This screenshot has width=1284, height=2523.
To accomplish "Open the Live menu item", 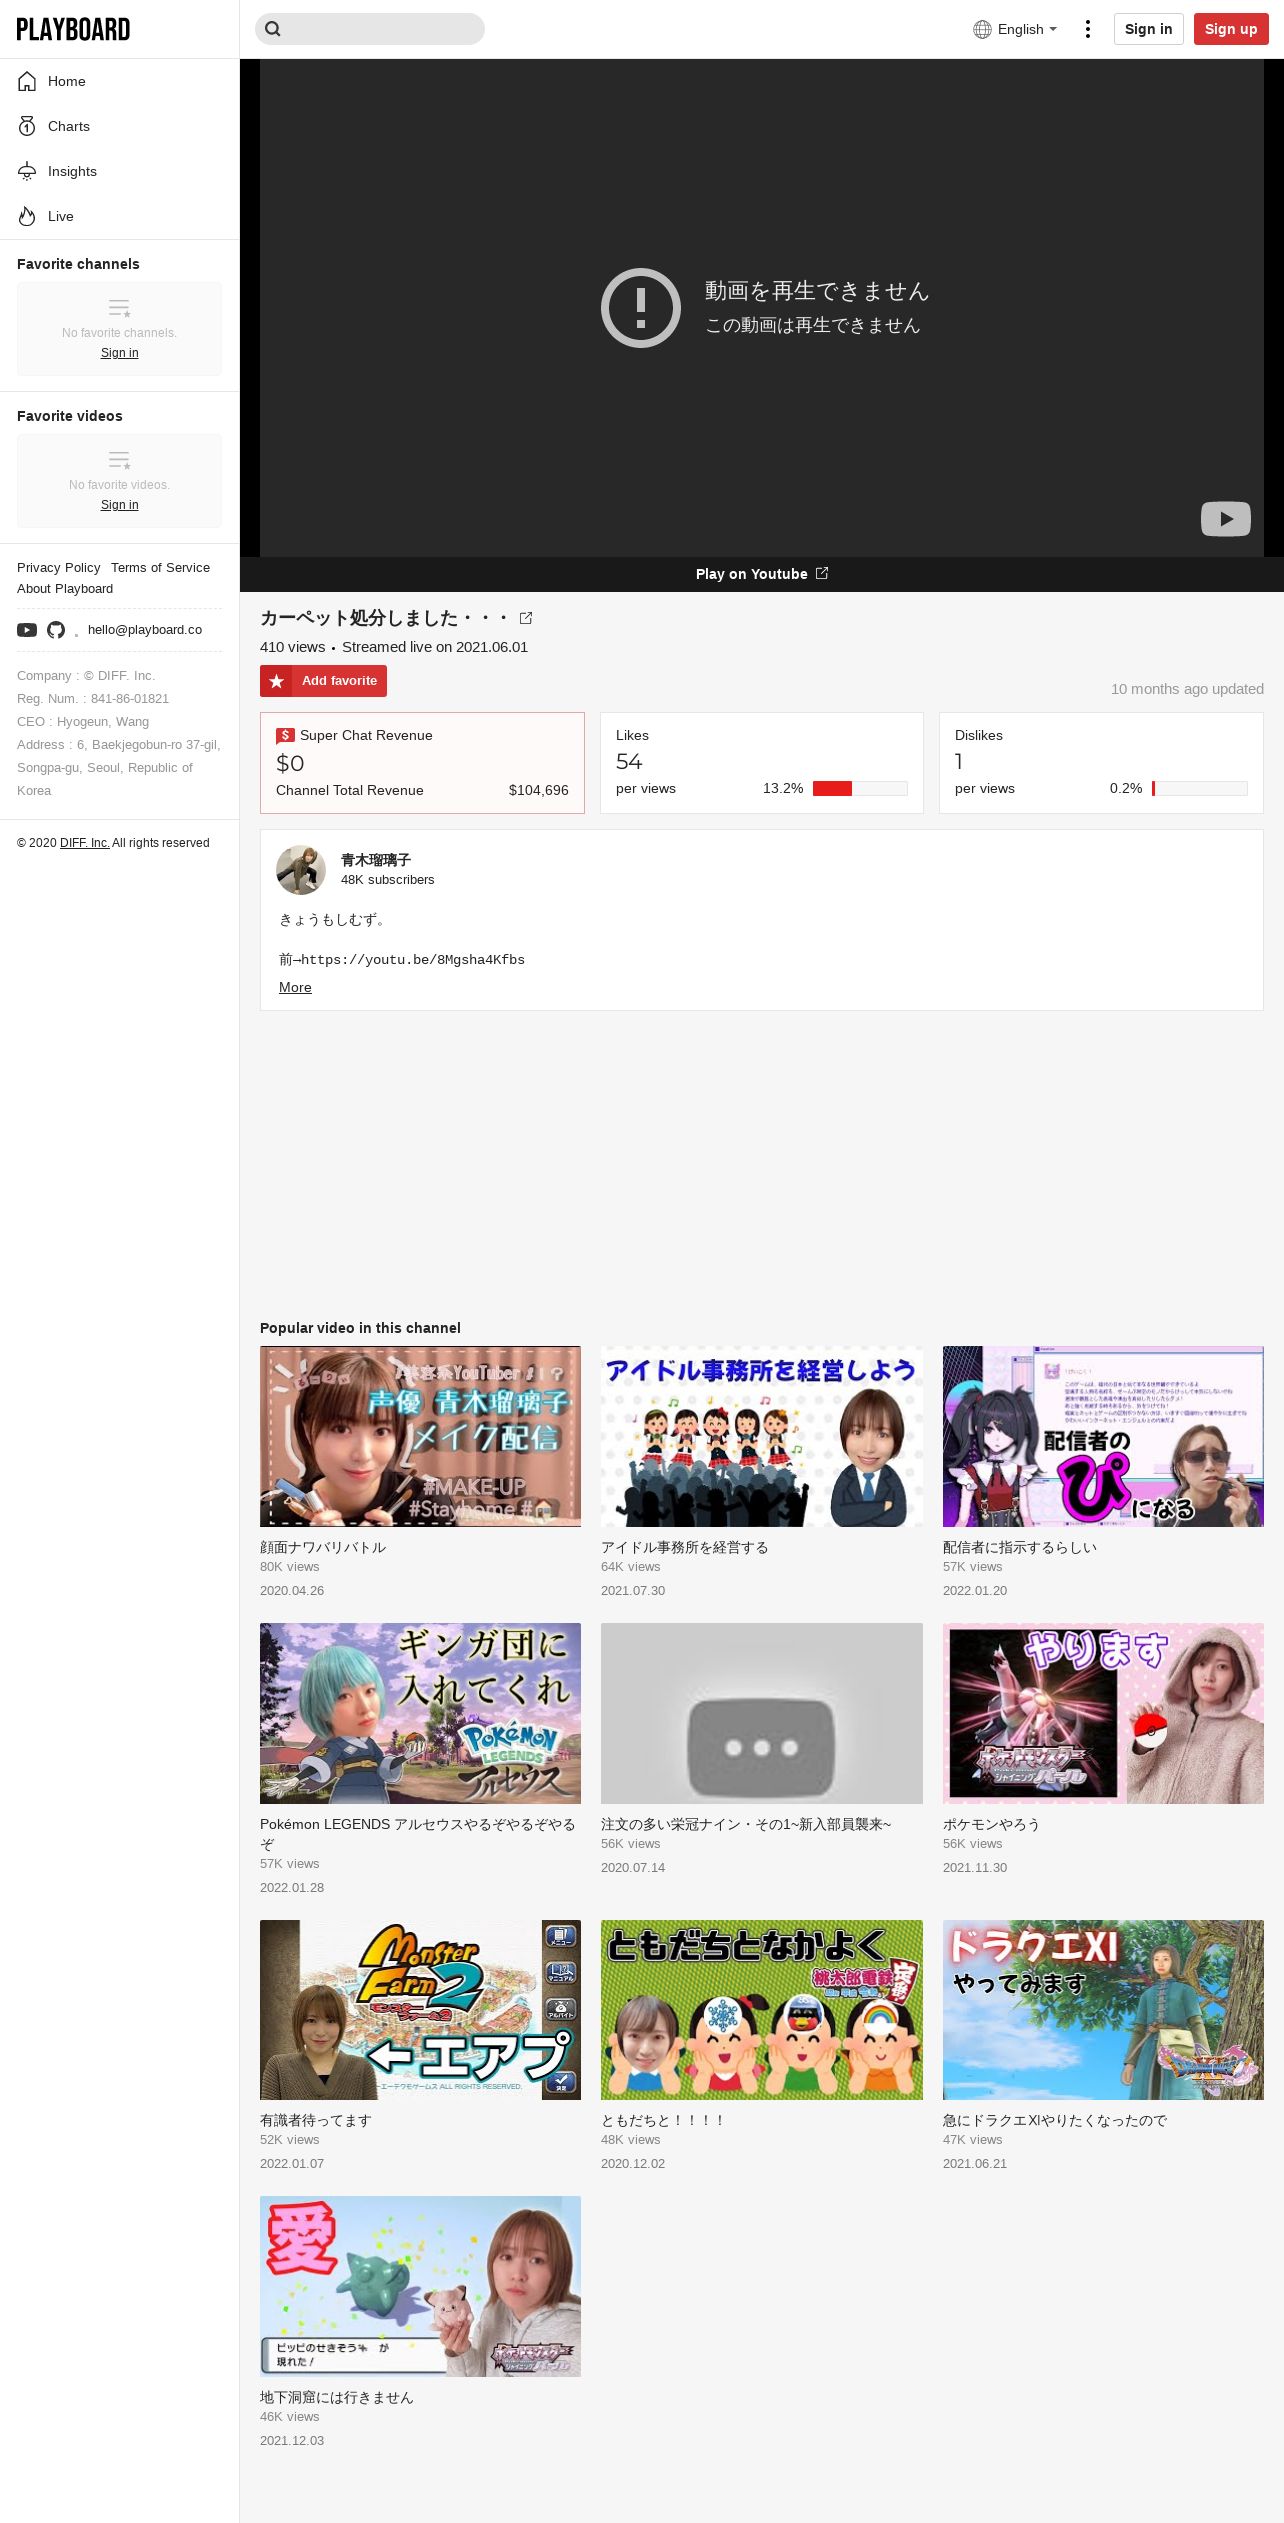I will point(119,216).
